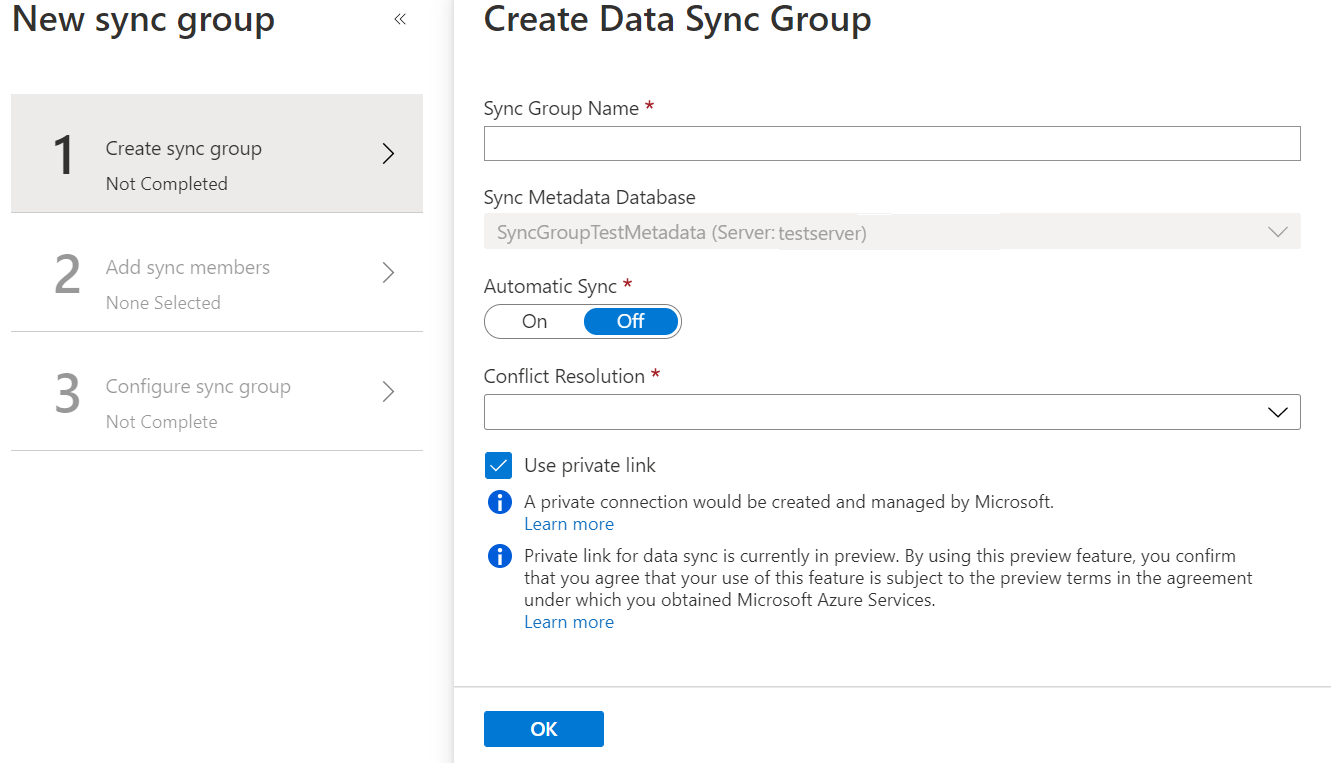The width and height of the screenshot is (1331, 763).
Task: Open the Conflict Resolution dropdown
Action: tap(892, 412)
